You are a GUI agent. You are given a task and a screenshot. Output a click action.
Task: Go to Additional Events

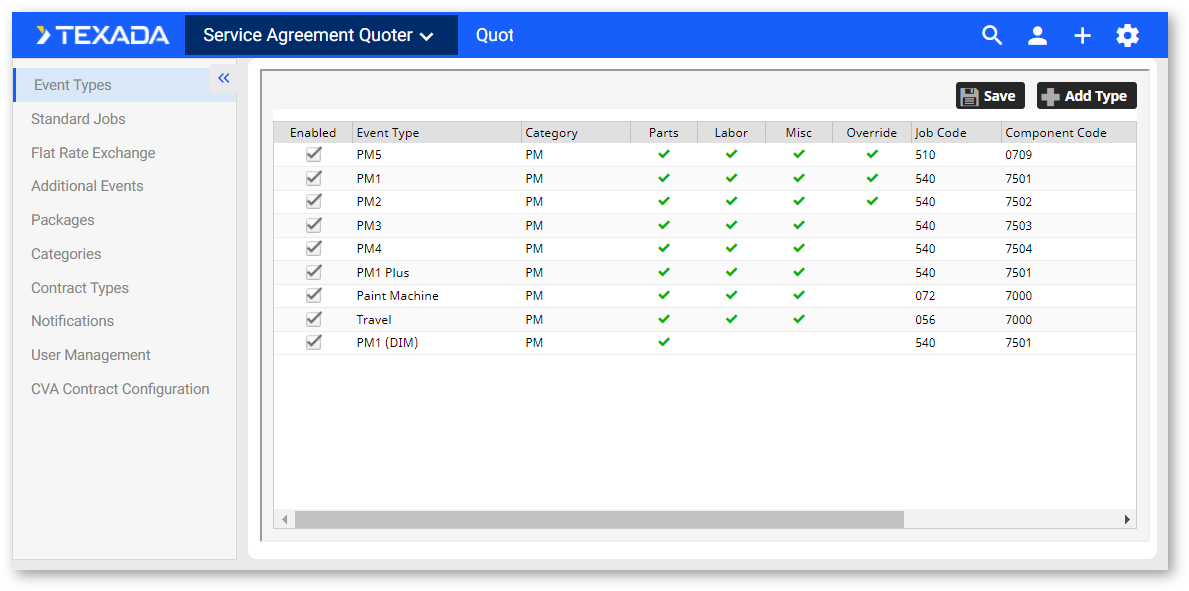click(87, 186)
